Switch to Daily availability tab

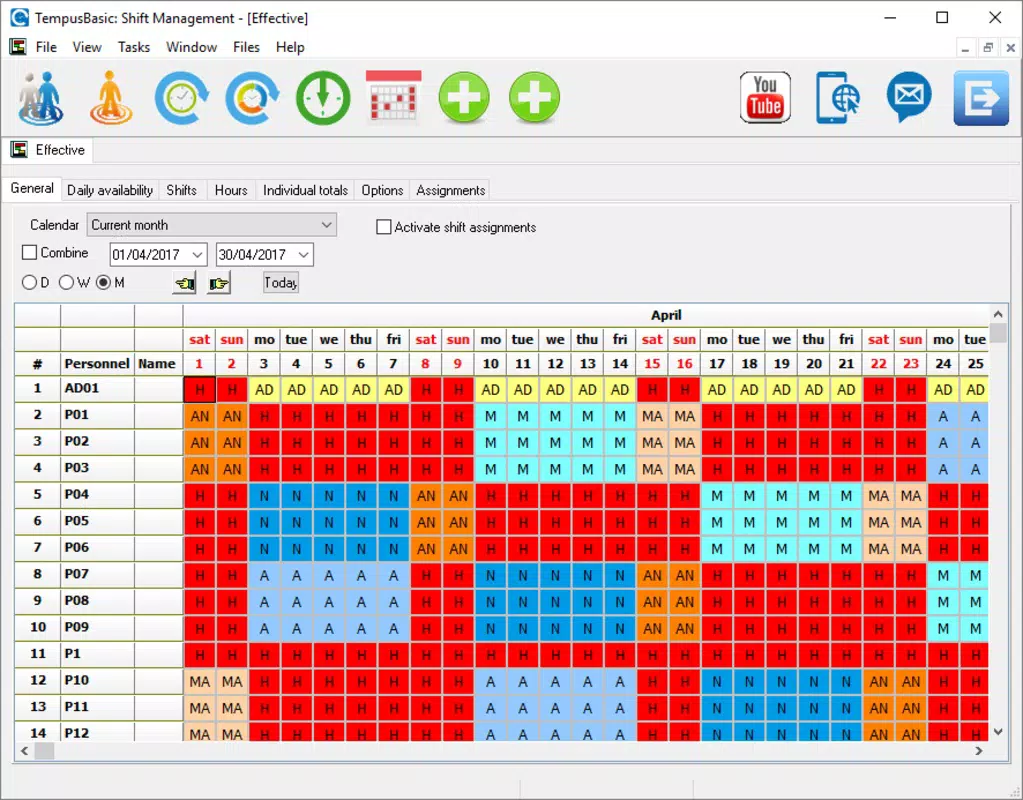110,191
